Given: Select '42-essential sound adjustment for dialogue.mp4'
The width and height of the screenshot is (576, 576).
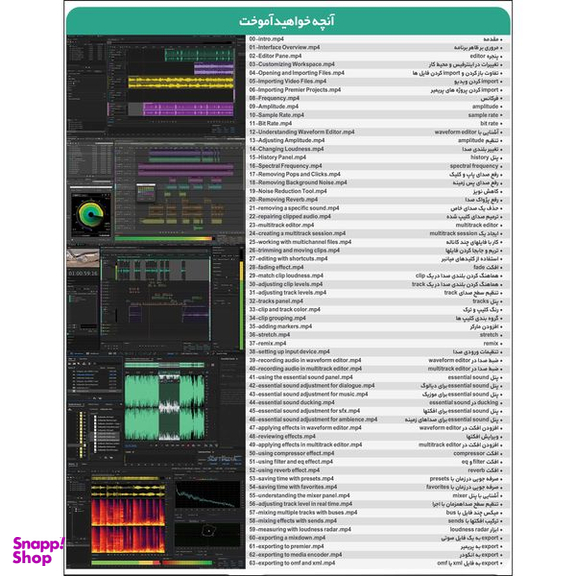Looking at the screenshot, I should click(312, 386).
